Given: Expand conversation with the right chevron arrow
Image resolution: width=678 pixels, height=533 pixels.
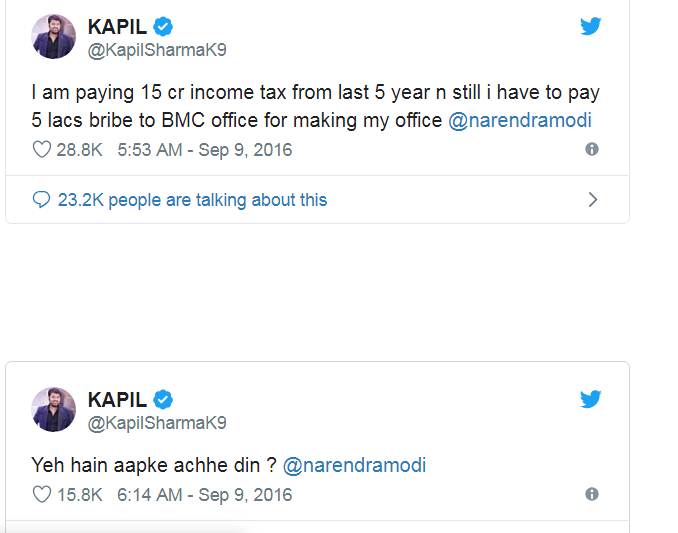Looking at the screenshot, I should pos(593,200).
